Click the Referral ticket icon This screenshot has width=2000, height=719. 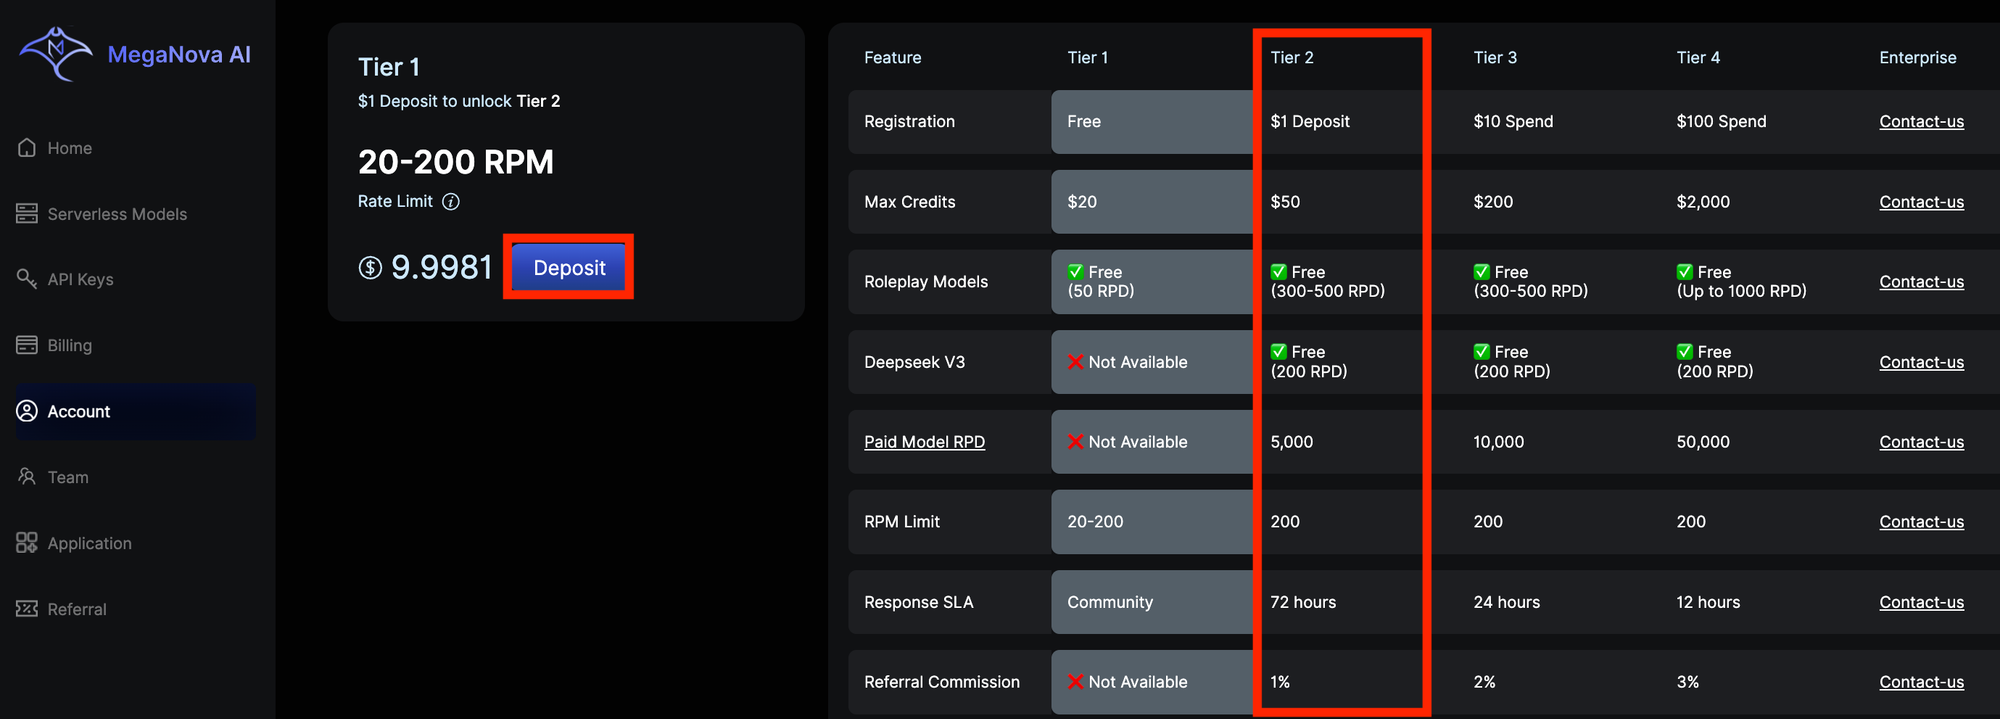click(x=26, y=608)
